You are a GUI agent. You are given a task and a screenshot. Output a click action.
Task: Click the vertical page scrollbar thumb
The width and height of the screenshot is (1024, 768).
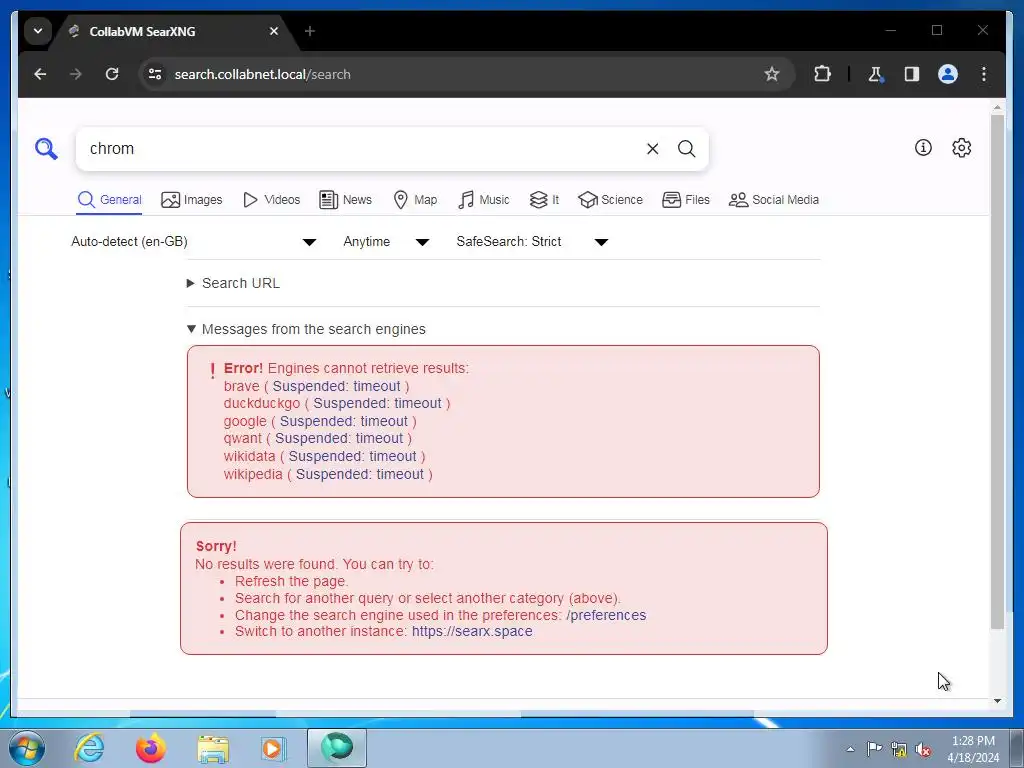(x=997, y=372)
